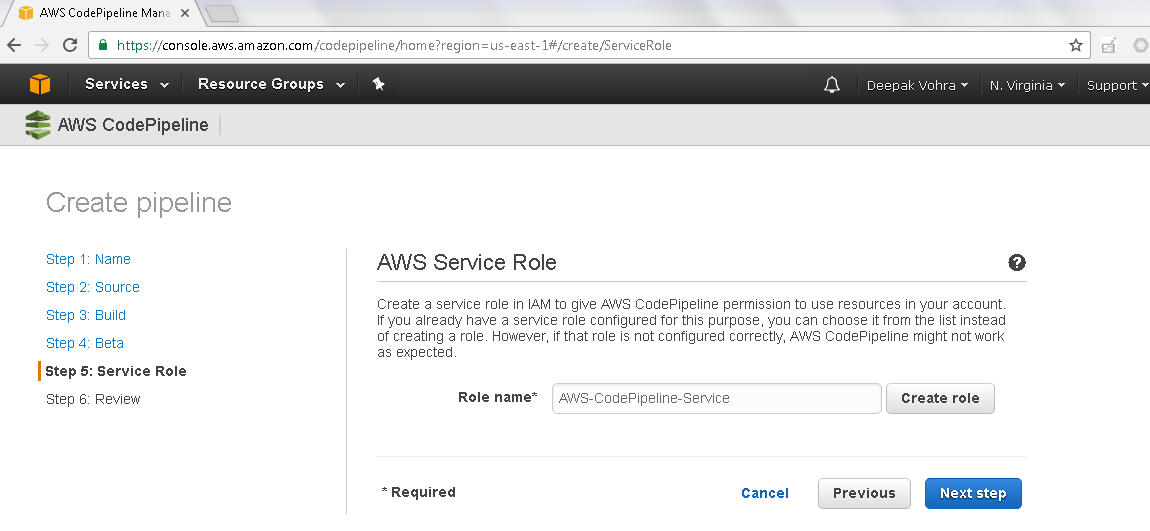Viewport: 1150px width, 531px height.
Task: Open the Support dropdown menu
Action: pyautogui.click(x=1117, y=85)
